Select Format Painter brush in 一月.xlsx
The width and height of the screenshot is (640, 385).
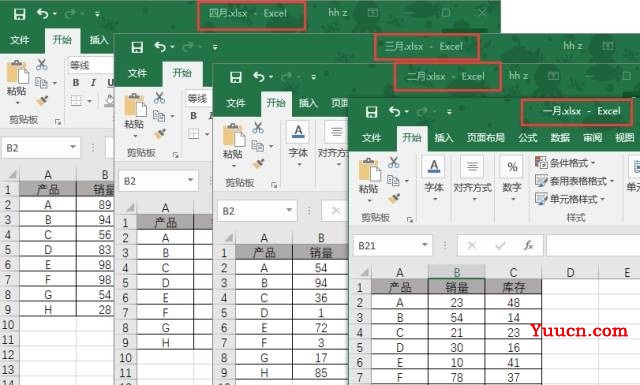(x=394, y=198)
